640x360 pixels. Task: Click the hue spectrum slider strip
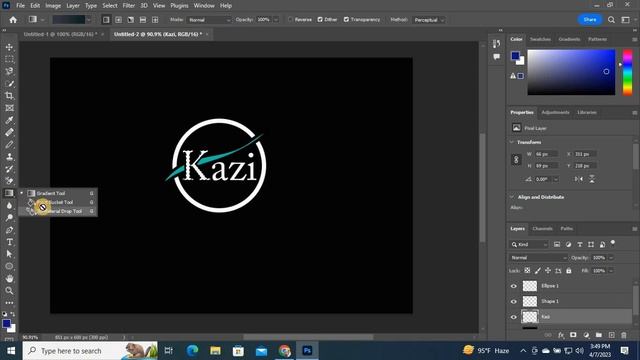[x=627, y=72]
